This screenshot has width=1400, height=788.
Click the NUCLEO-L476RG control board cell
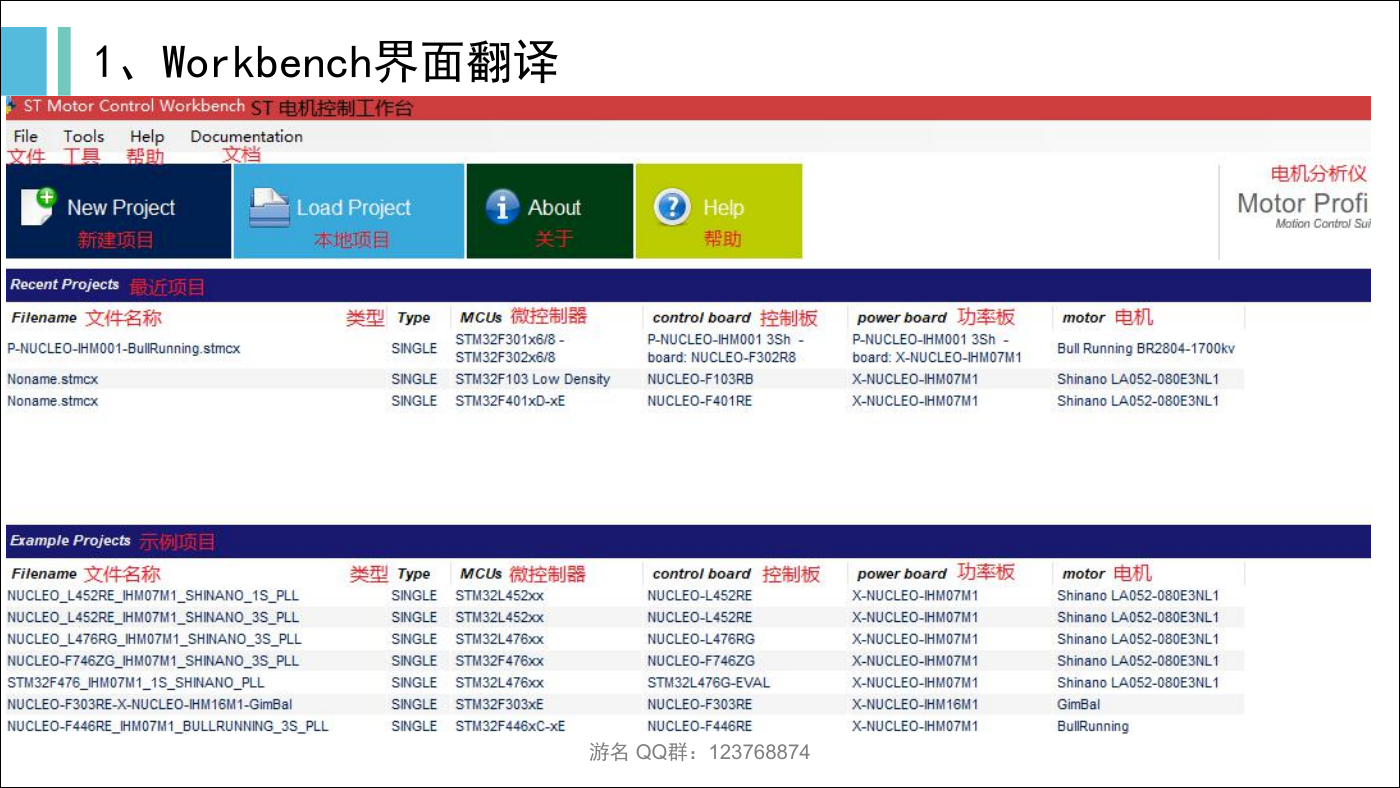click(x=701, y=639)
